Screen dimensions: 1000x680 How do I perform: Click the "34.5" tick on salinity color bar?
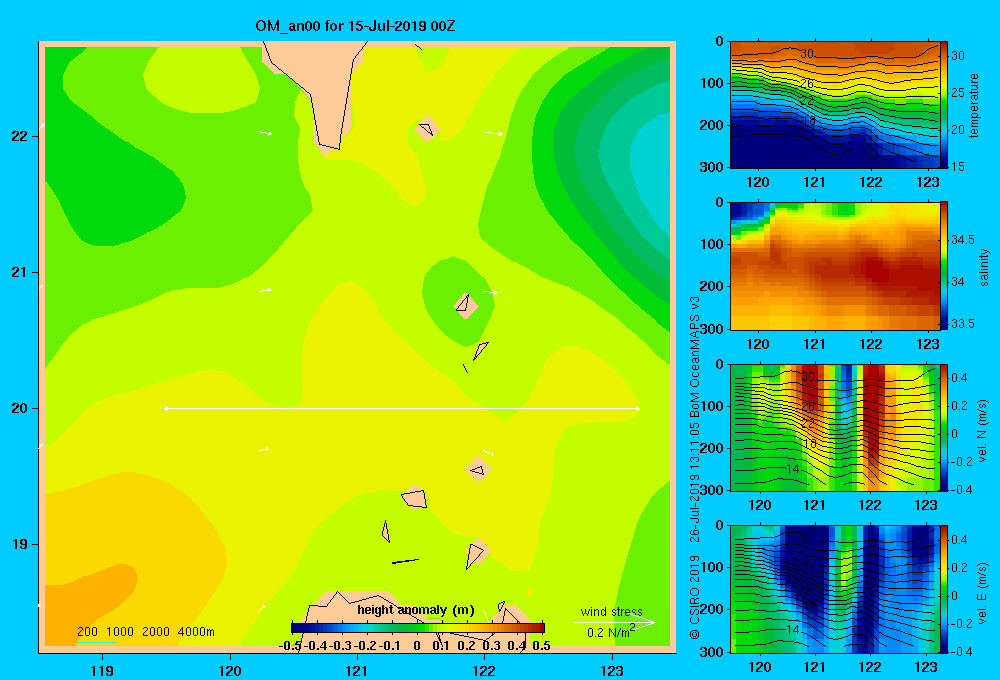(x=963, y=240)
